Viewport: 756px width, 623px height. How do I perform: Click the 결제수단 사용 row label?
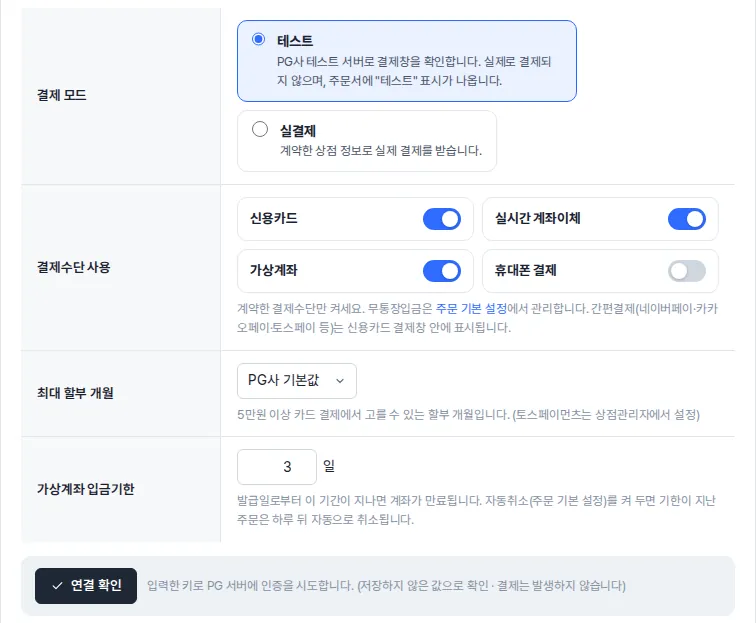[x=74, y=267]
